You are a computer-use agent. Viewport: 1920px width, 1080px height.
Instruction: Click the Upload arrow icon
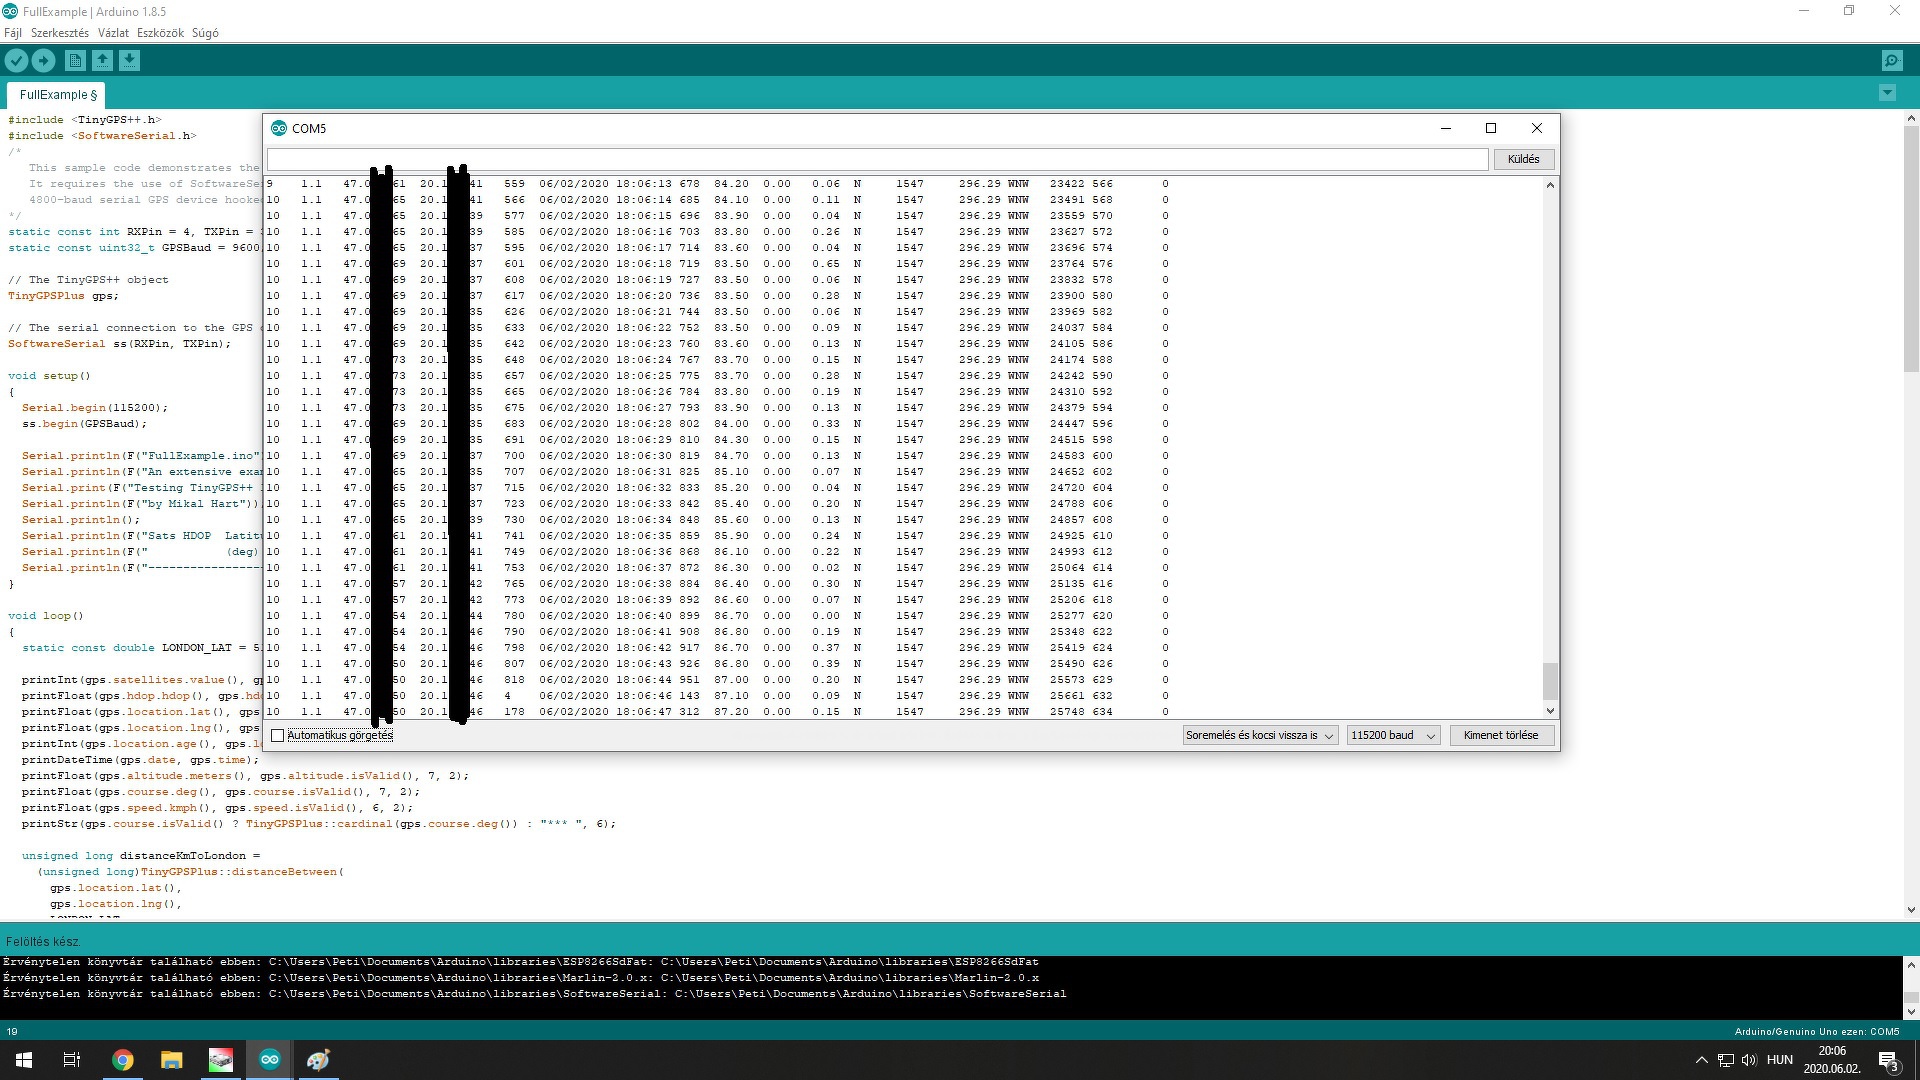point(43,61)
